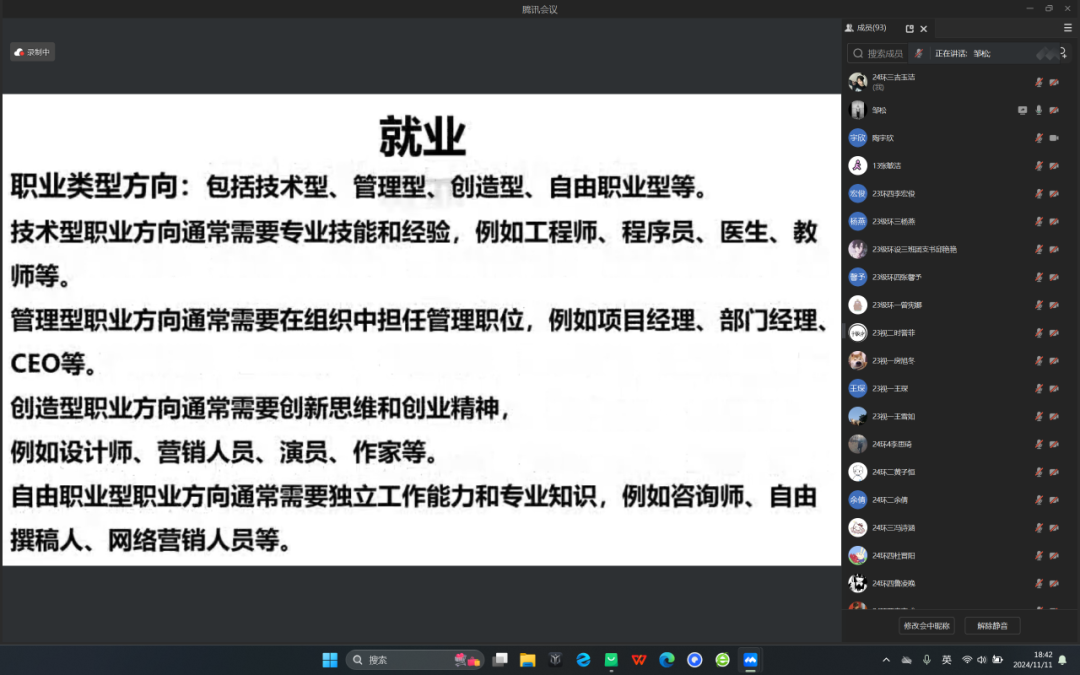Click the 解除静音 button
The width and height of the screenshot is (1080, 675).
coord(992,626)
